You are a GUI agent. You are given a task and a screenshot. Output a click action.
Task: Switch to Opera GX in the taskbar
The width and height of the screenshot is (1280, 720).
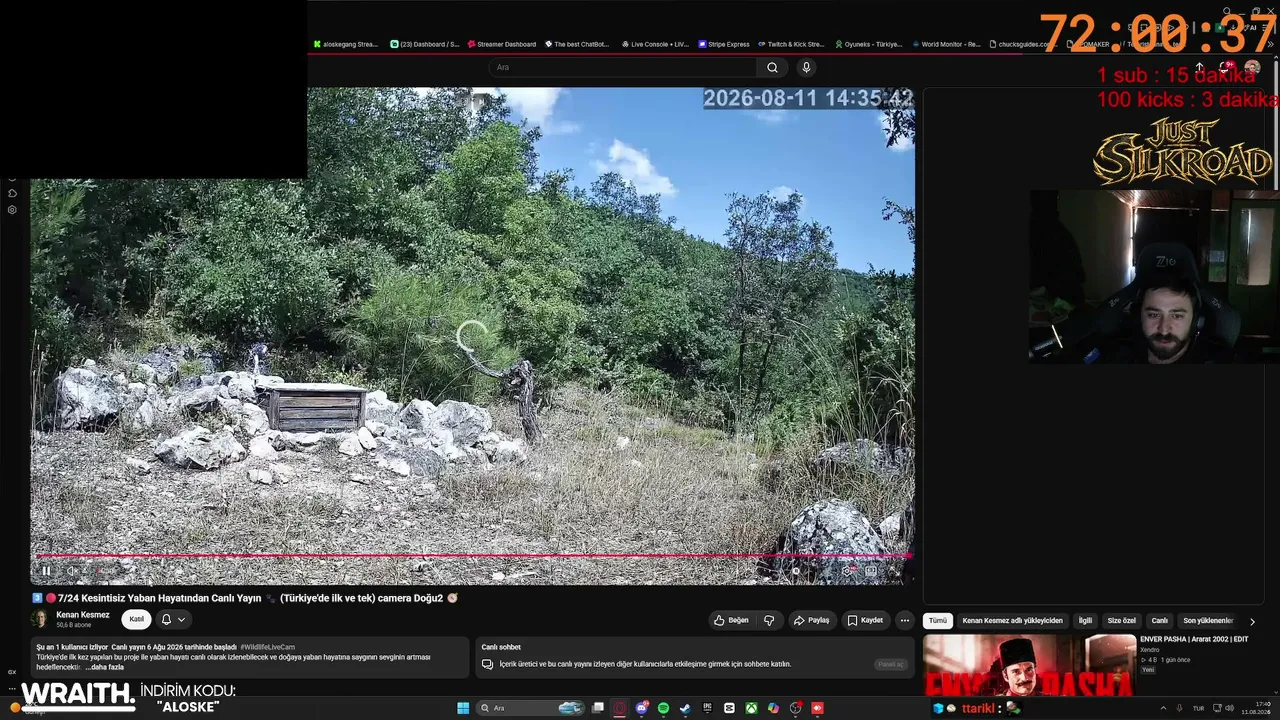point(620,708)
